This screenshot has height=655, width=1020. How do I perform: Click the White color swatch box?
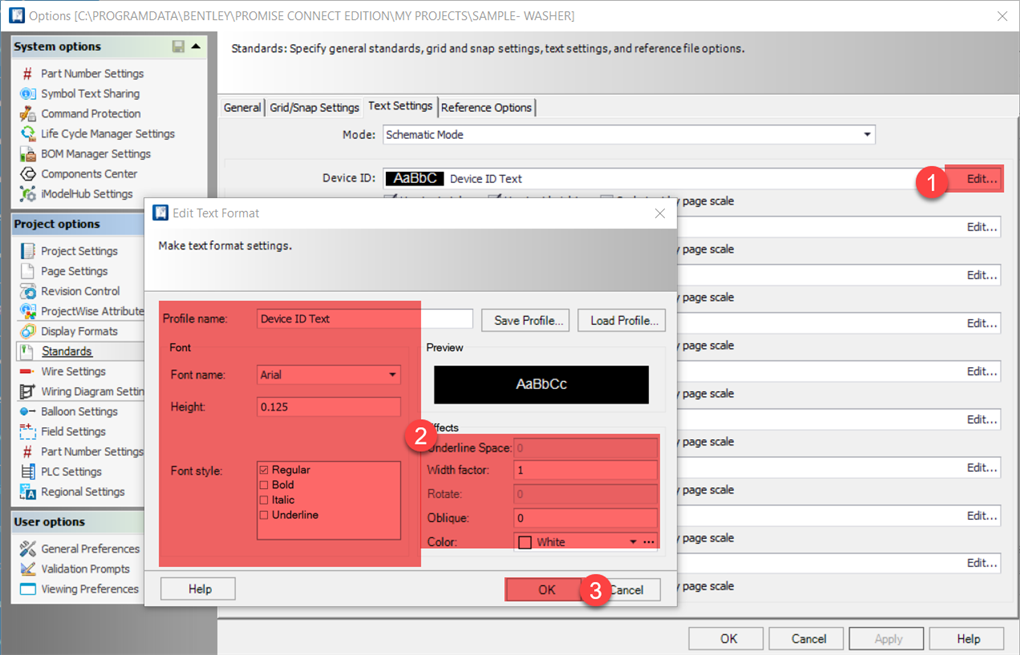(525, 542)
